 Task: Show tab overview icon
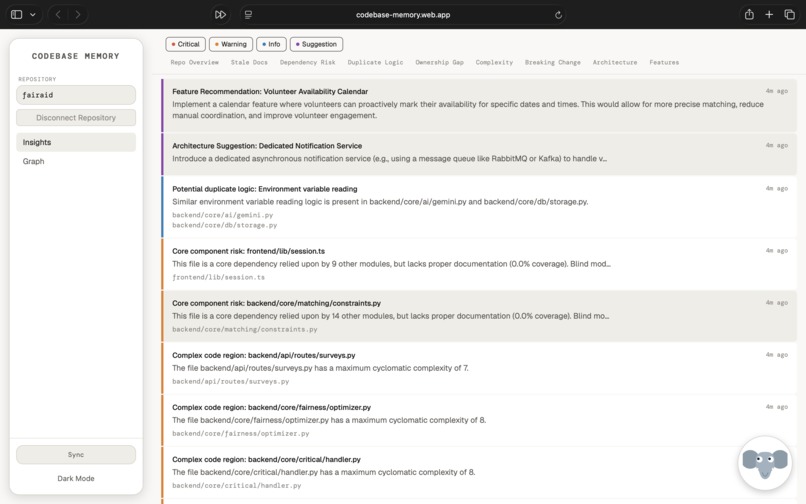790,14
